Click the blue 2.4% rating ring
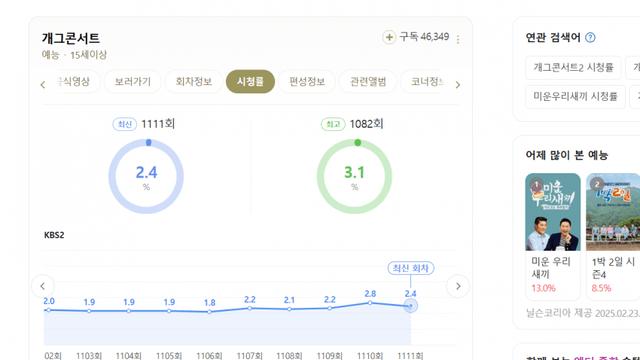The width and height of the screenshot is (640, 360). 146,176
